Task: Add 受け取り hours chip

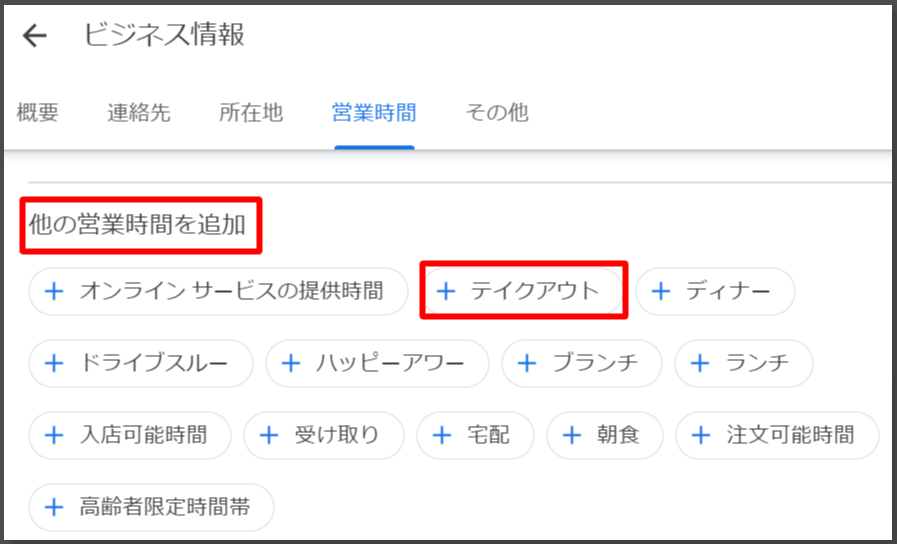Action: [x=324, y=435]
